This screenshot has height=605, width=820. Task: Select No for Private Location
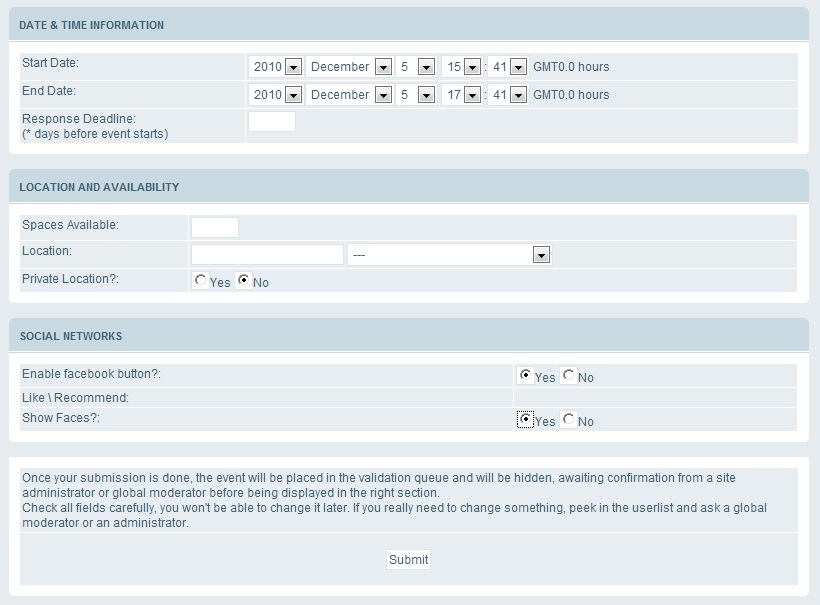click(x=244, y=281)
